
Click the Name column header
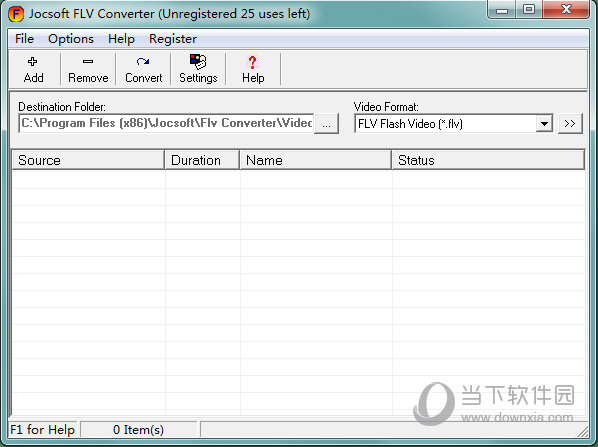316,160
